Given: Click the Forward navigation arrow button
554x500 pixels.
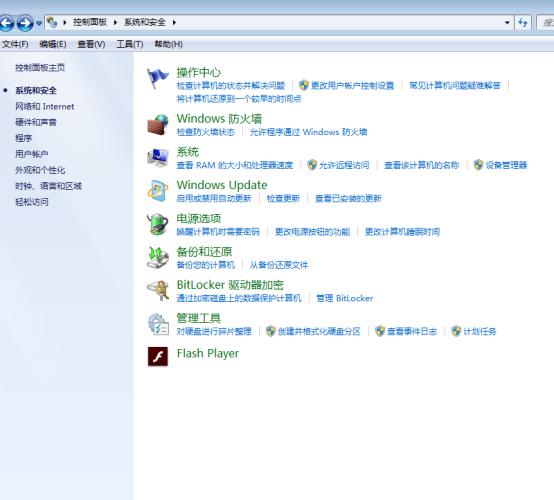Looking at the screenshot, I should 25,23.
